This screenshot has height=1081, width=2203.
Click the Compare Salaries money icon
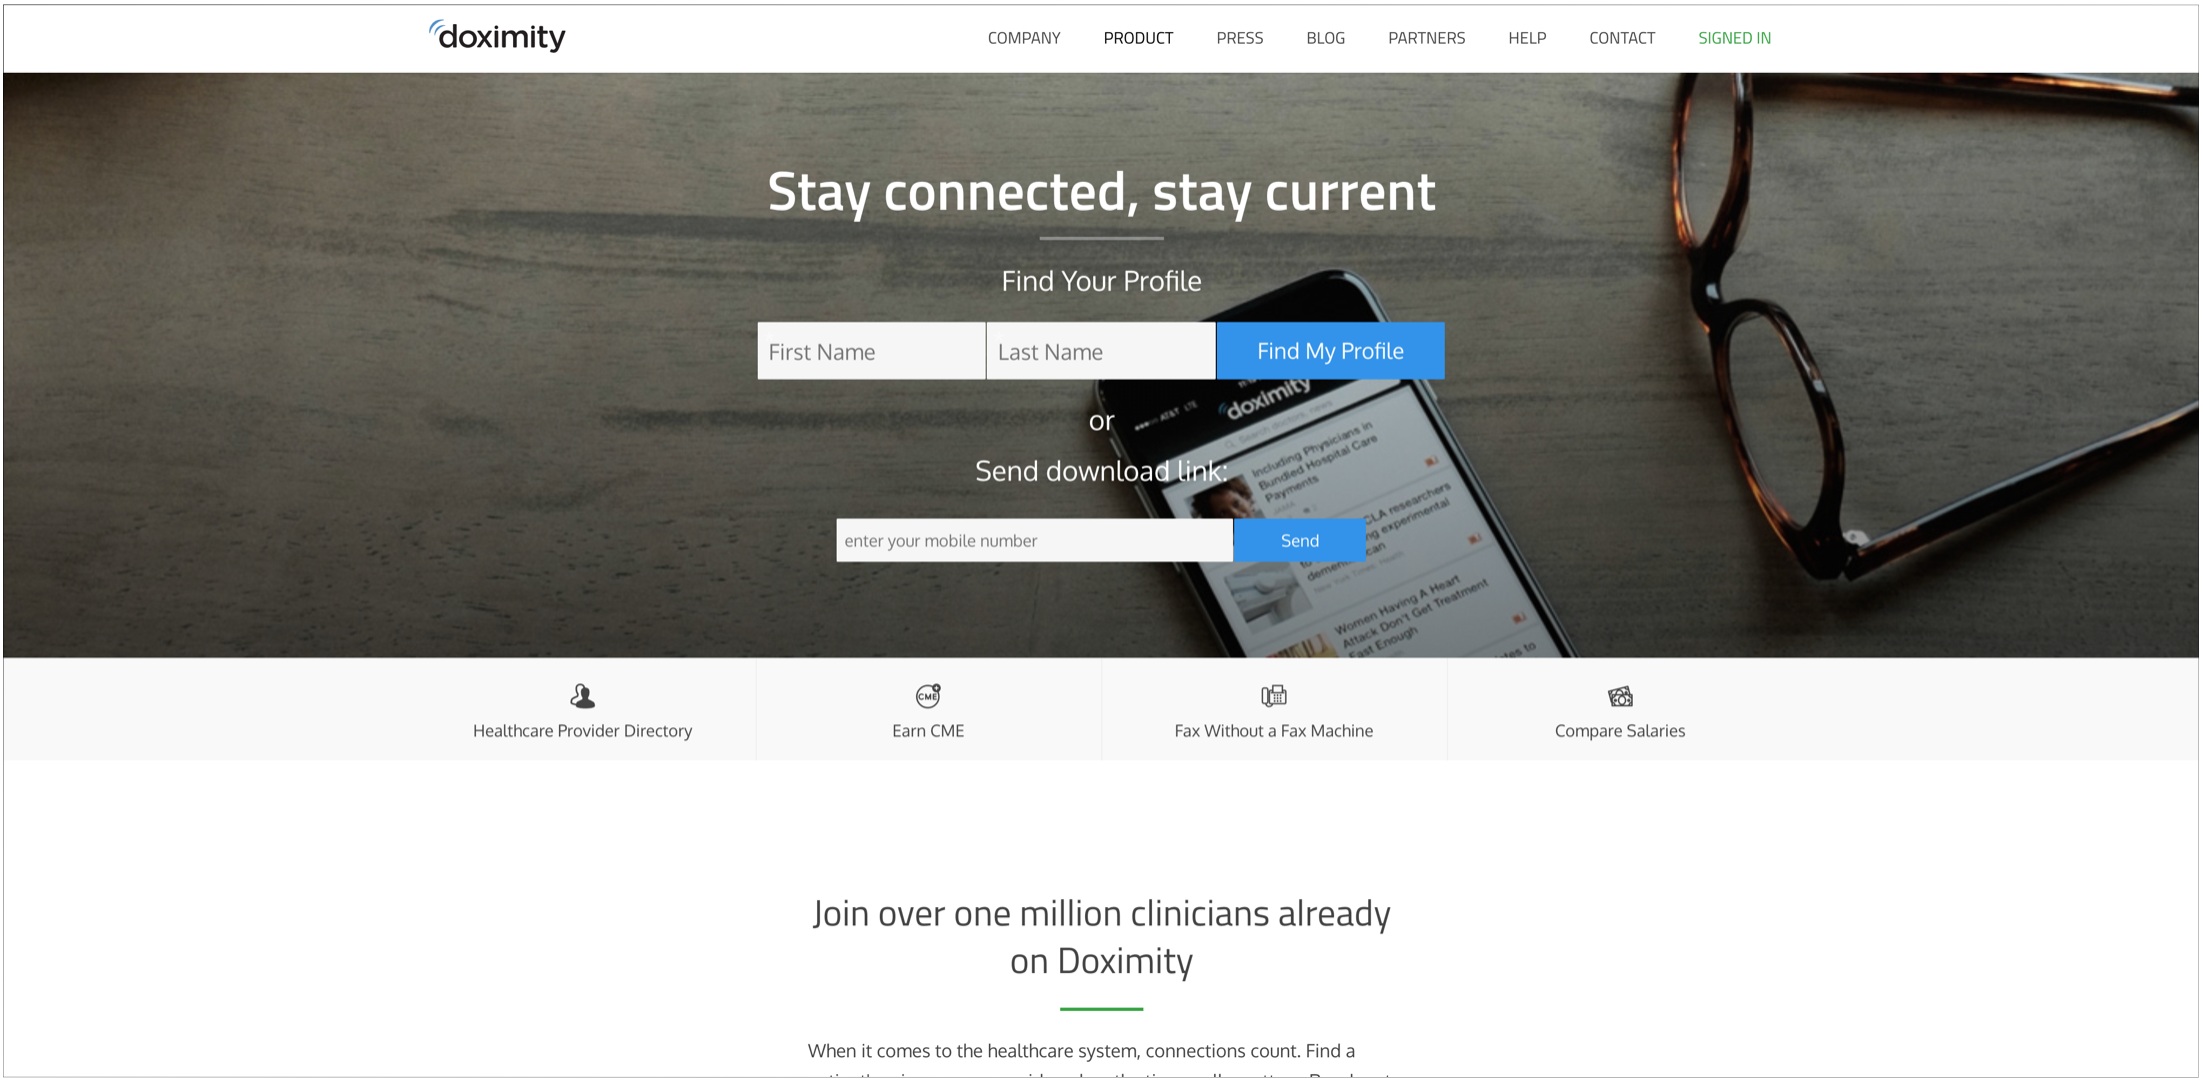[x=1620, y=695]
